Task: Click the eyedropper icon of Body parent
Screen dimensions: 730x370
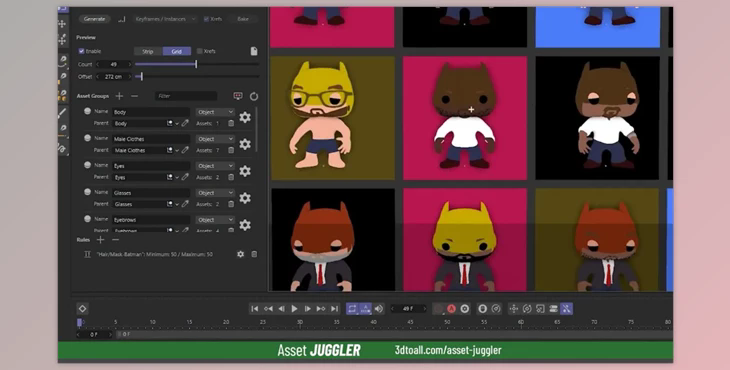Action: point(185,123)
